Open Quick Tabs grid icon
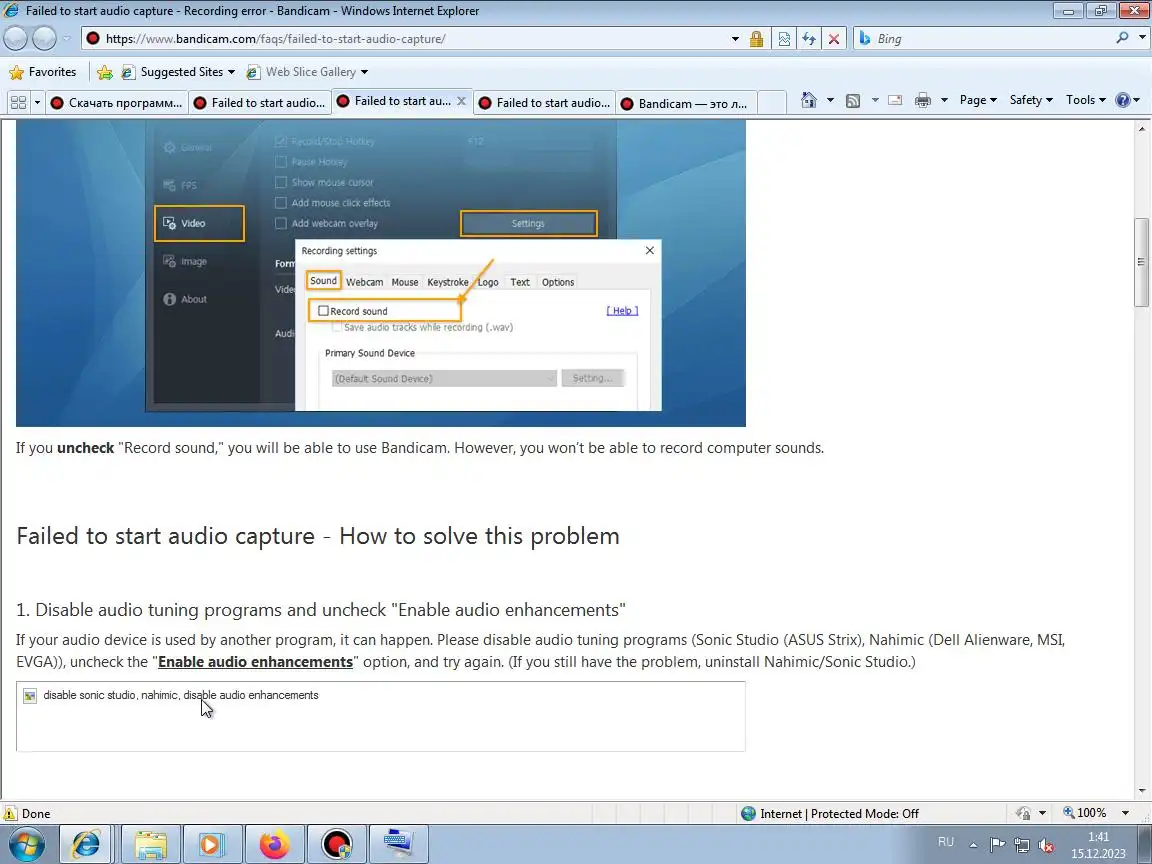The height and width of the screenshot is (864, 1152). coord(18,102)
